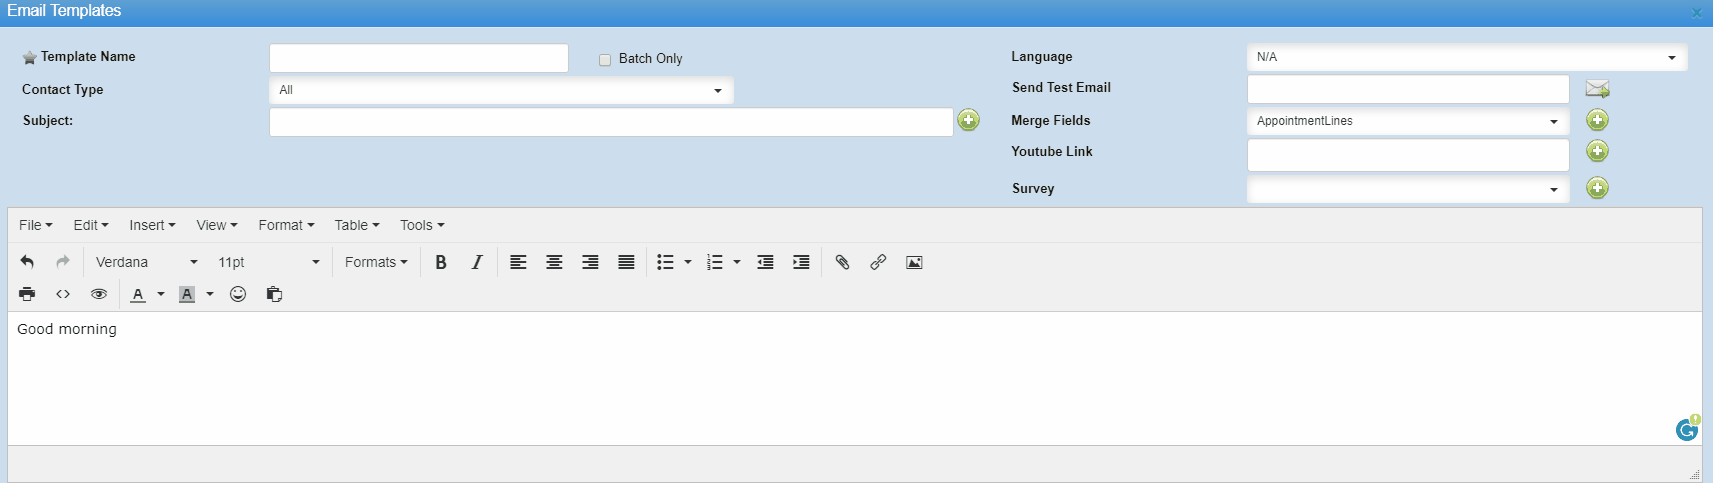Screen dimensions: 1713x483
Task: Open the Merge Fields AppointmentLines dropdown
Action: (x=1407, y=121)
